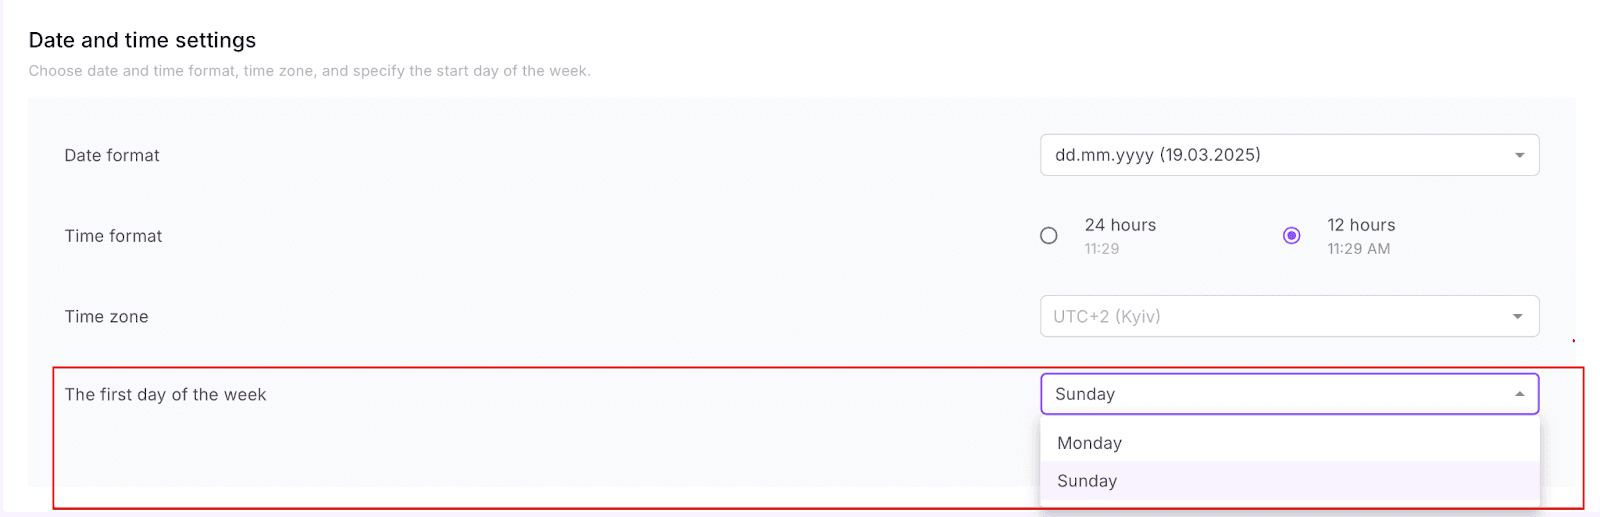Click the "Time zone" row label
Viewport: 1600px width, 517px height.
coord(106,317)
